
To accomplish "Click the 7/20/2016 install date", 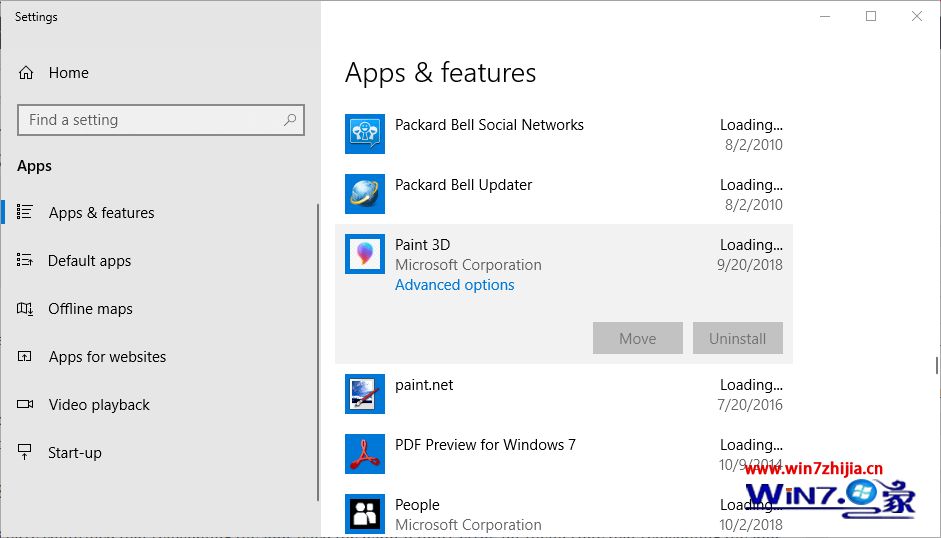I will [x=750, y=404].
